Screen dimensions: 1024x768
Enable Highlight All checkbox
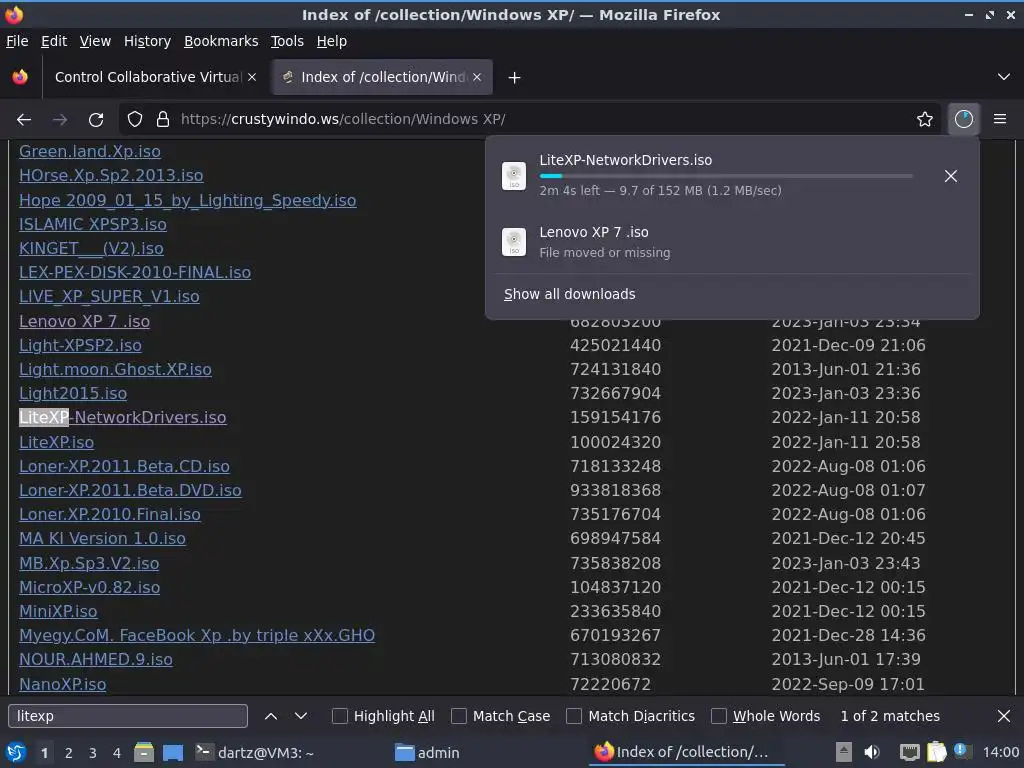[340, 716]
